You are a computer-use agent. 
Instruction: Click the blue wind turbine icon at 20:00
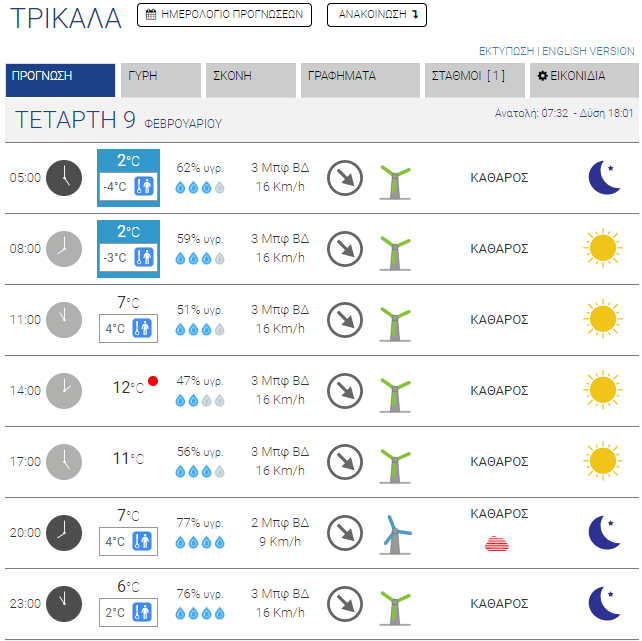[395, 534]
